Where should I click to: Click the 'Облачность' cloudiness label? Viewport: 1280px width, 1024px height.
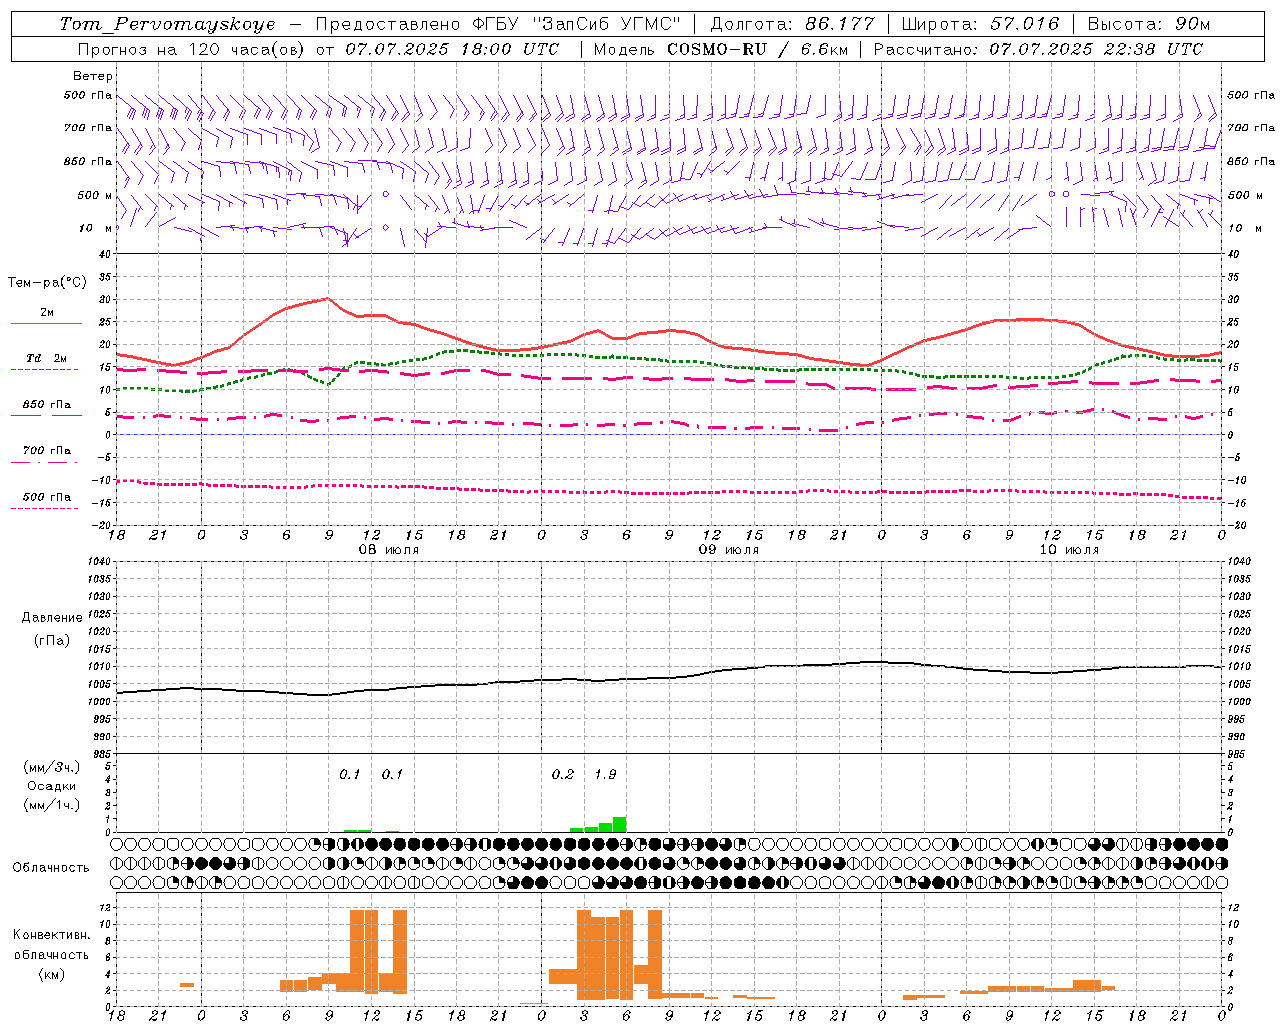click(x=51, y=868)
